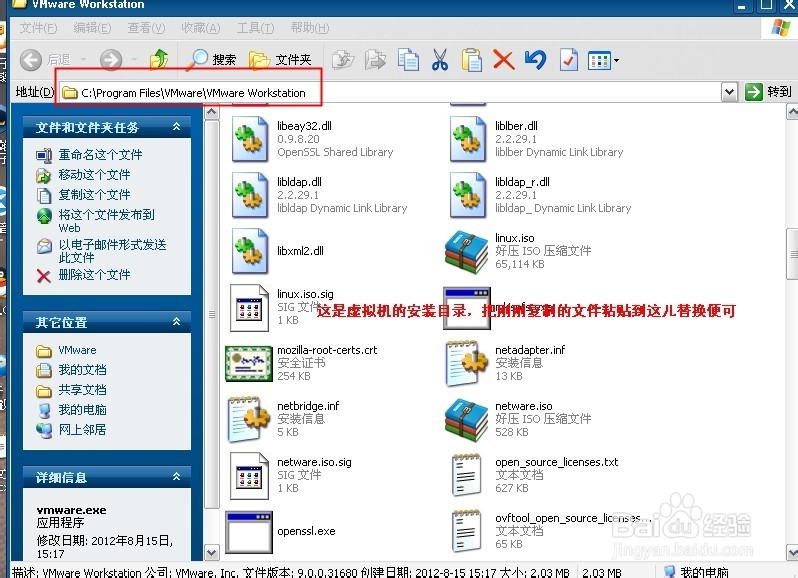The width and height of the screenshot is (798, 578).
Task: Click the side pane scroll-up arrow
Action: click(212, 112)
